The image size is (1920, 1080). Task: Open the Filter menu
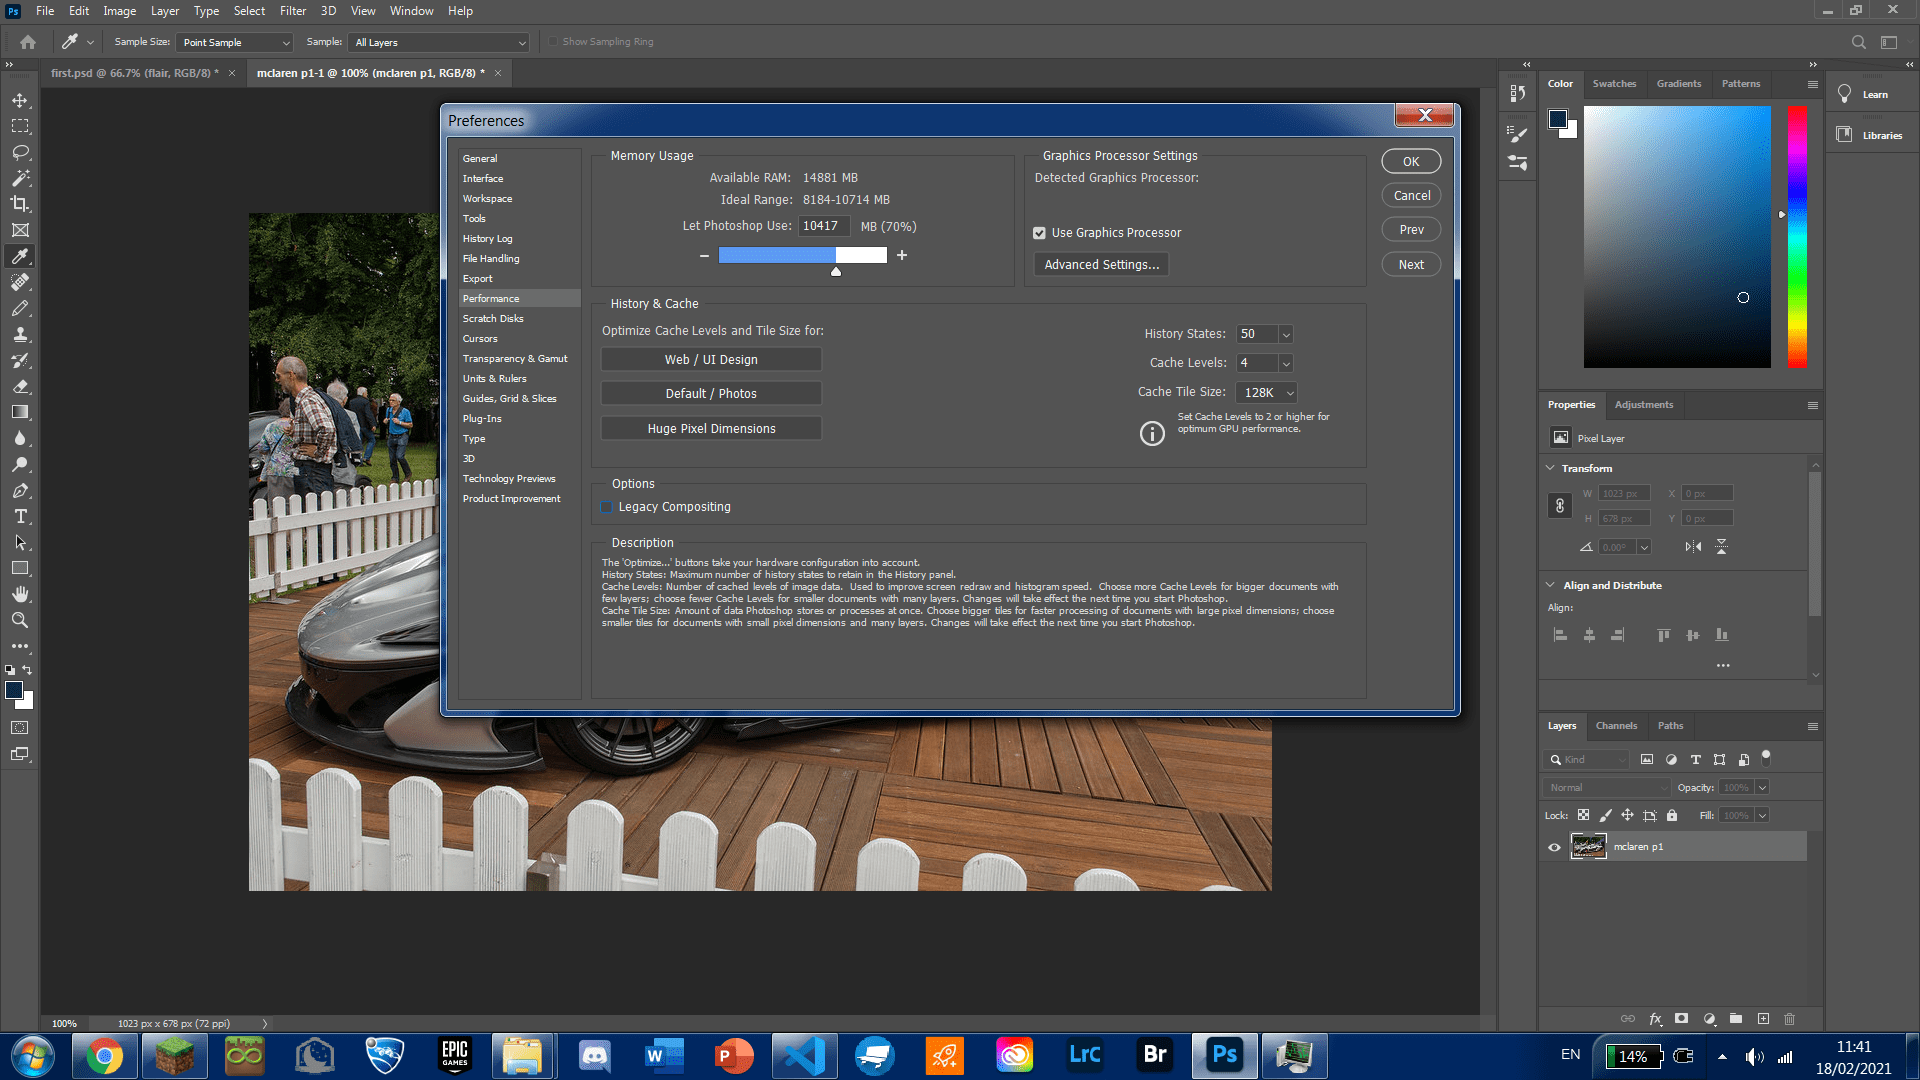(x=292, y=11)
